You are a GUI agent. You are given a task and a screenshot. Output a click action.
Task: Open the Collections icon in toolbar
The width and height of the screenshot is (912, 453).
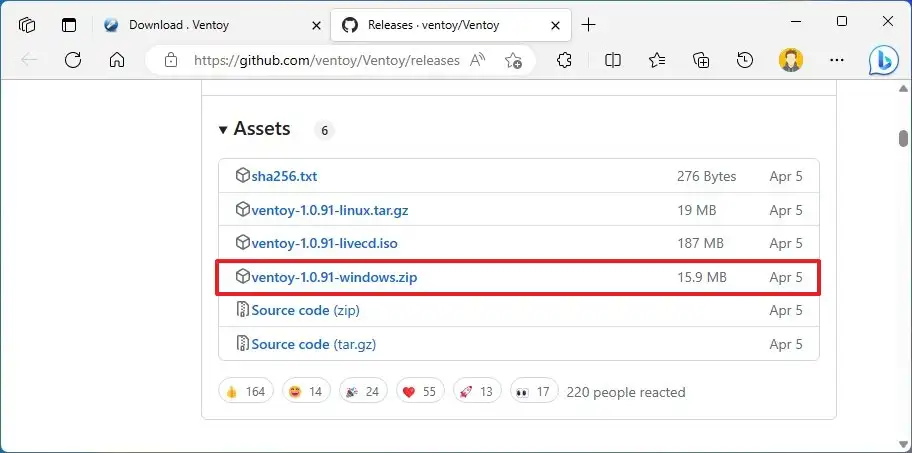click(701, 60)
